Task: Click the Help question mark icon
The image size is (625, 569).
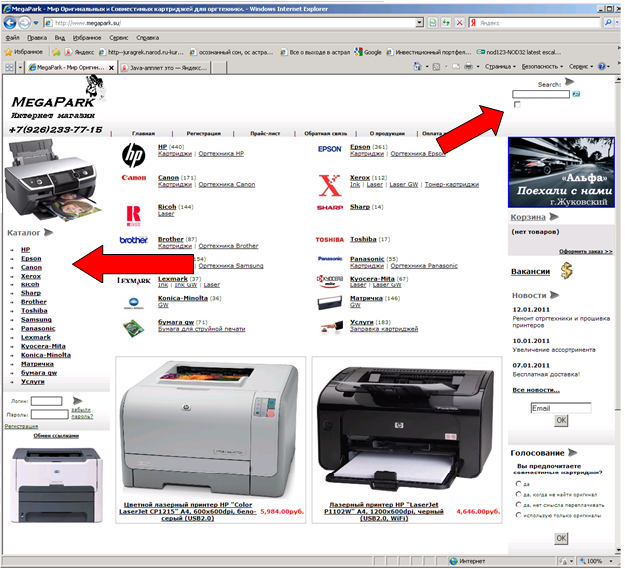Action: [602, 67]
